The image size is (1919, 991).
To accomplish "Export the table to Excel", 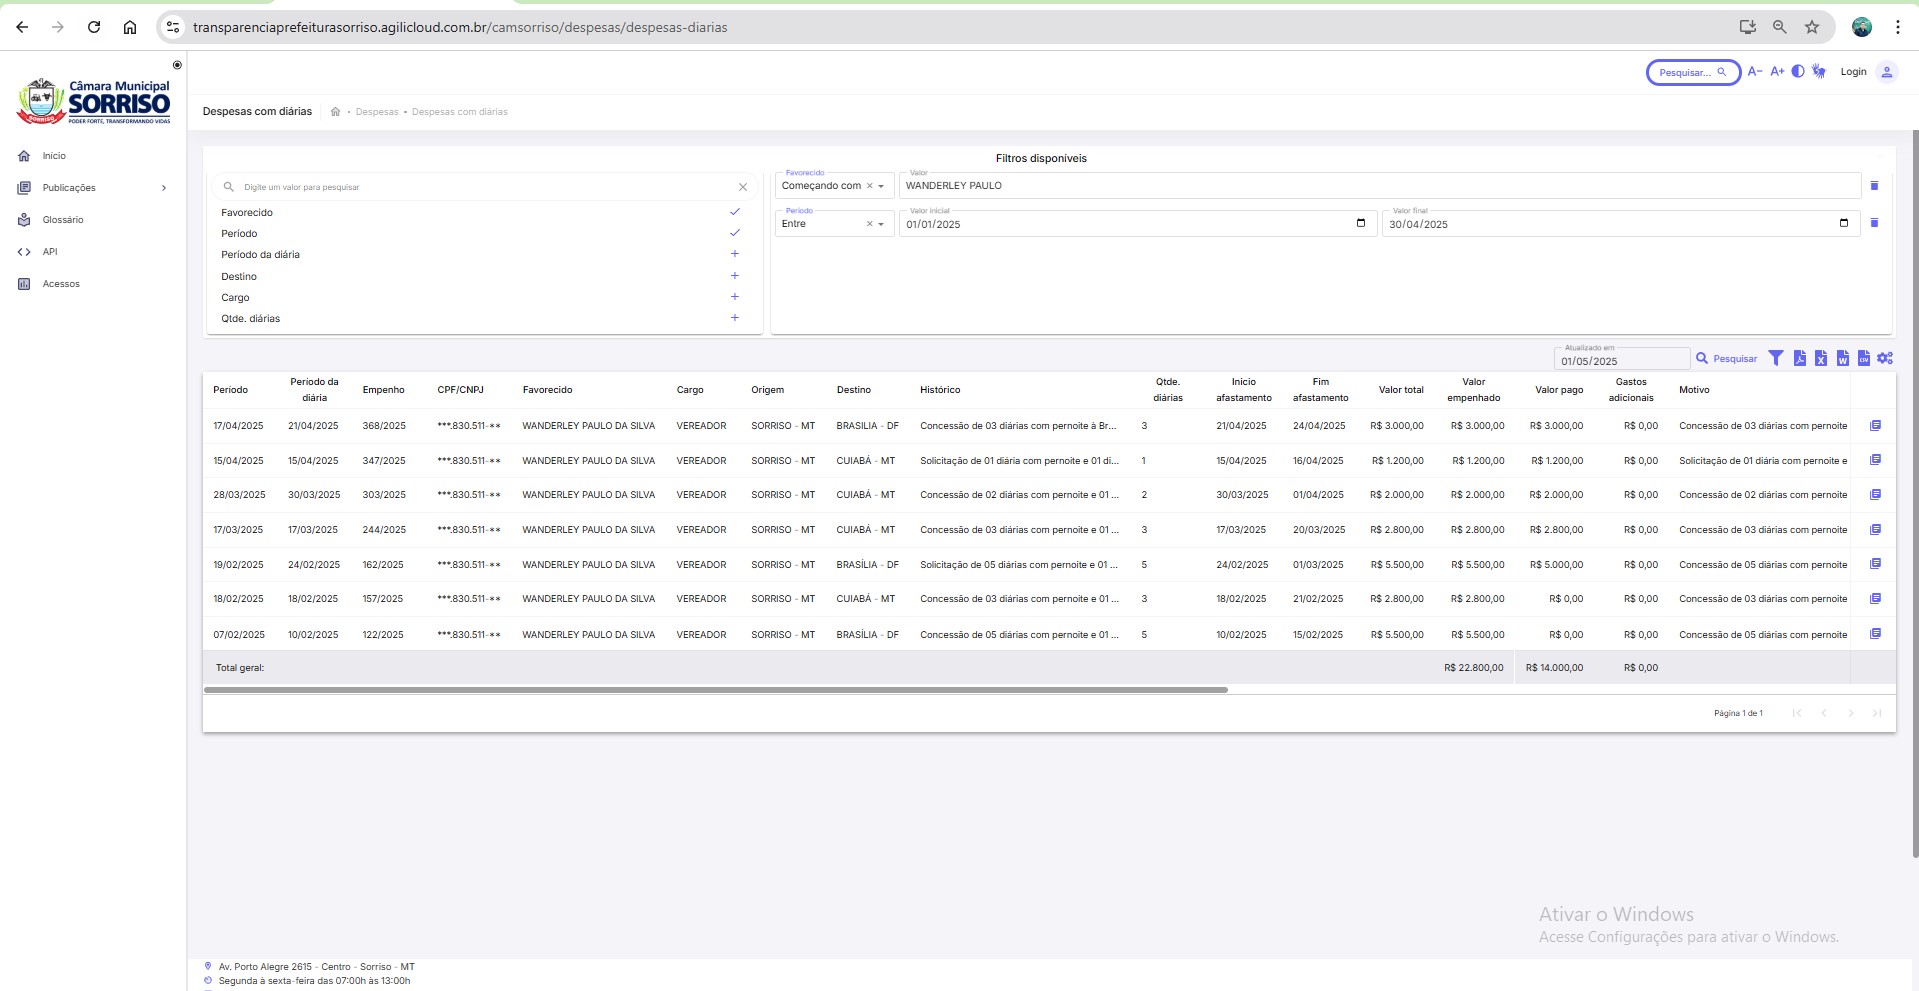I will pos(1821,358).
